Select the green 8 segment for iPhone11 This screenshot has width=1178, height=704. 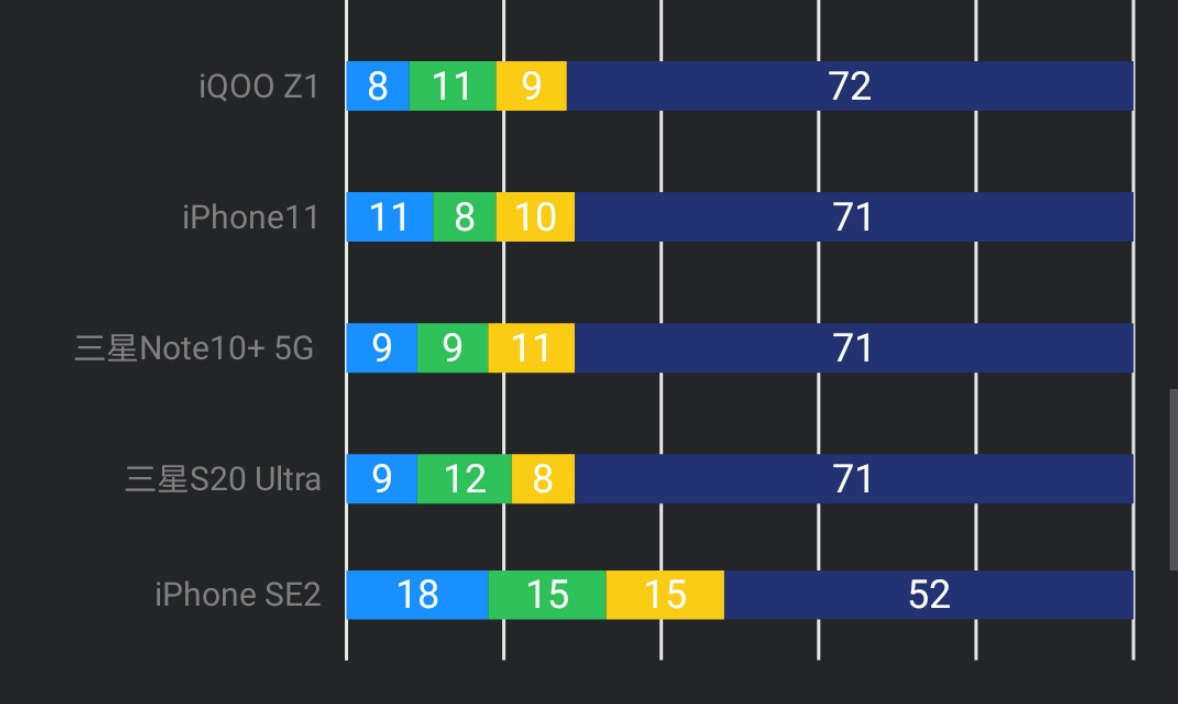click(x=465, y=217)
